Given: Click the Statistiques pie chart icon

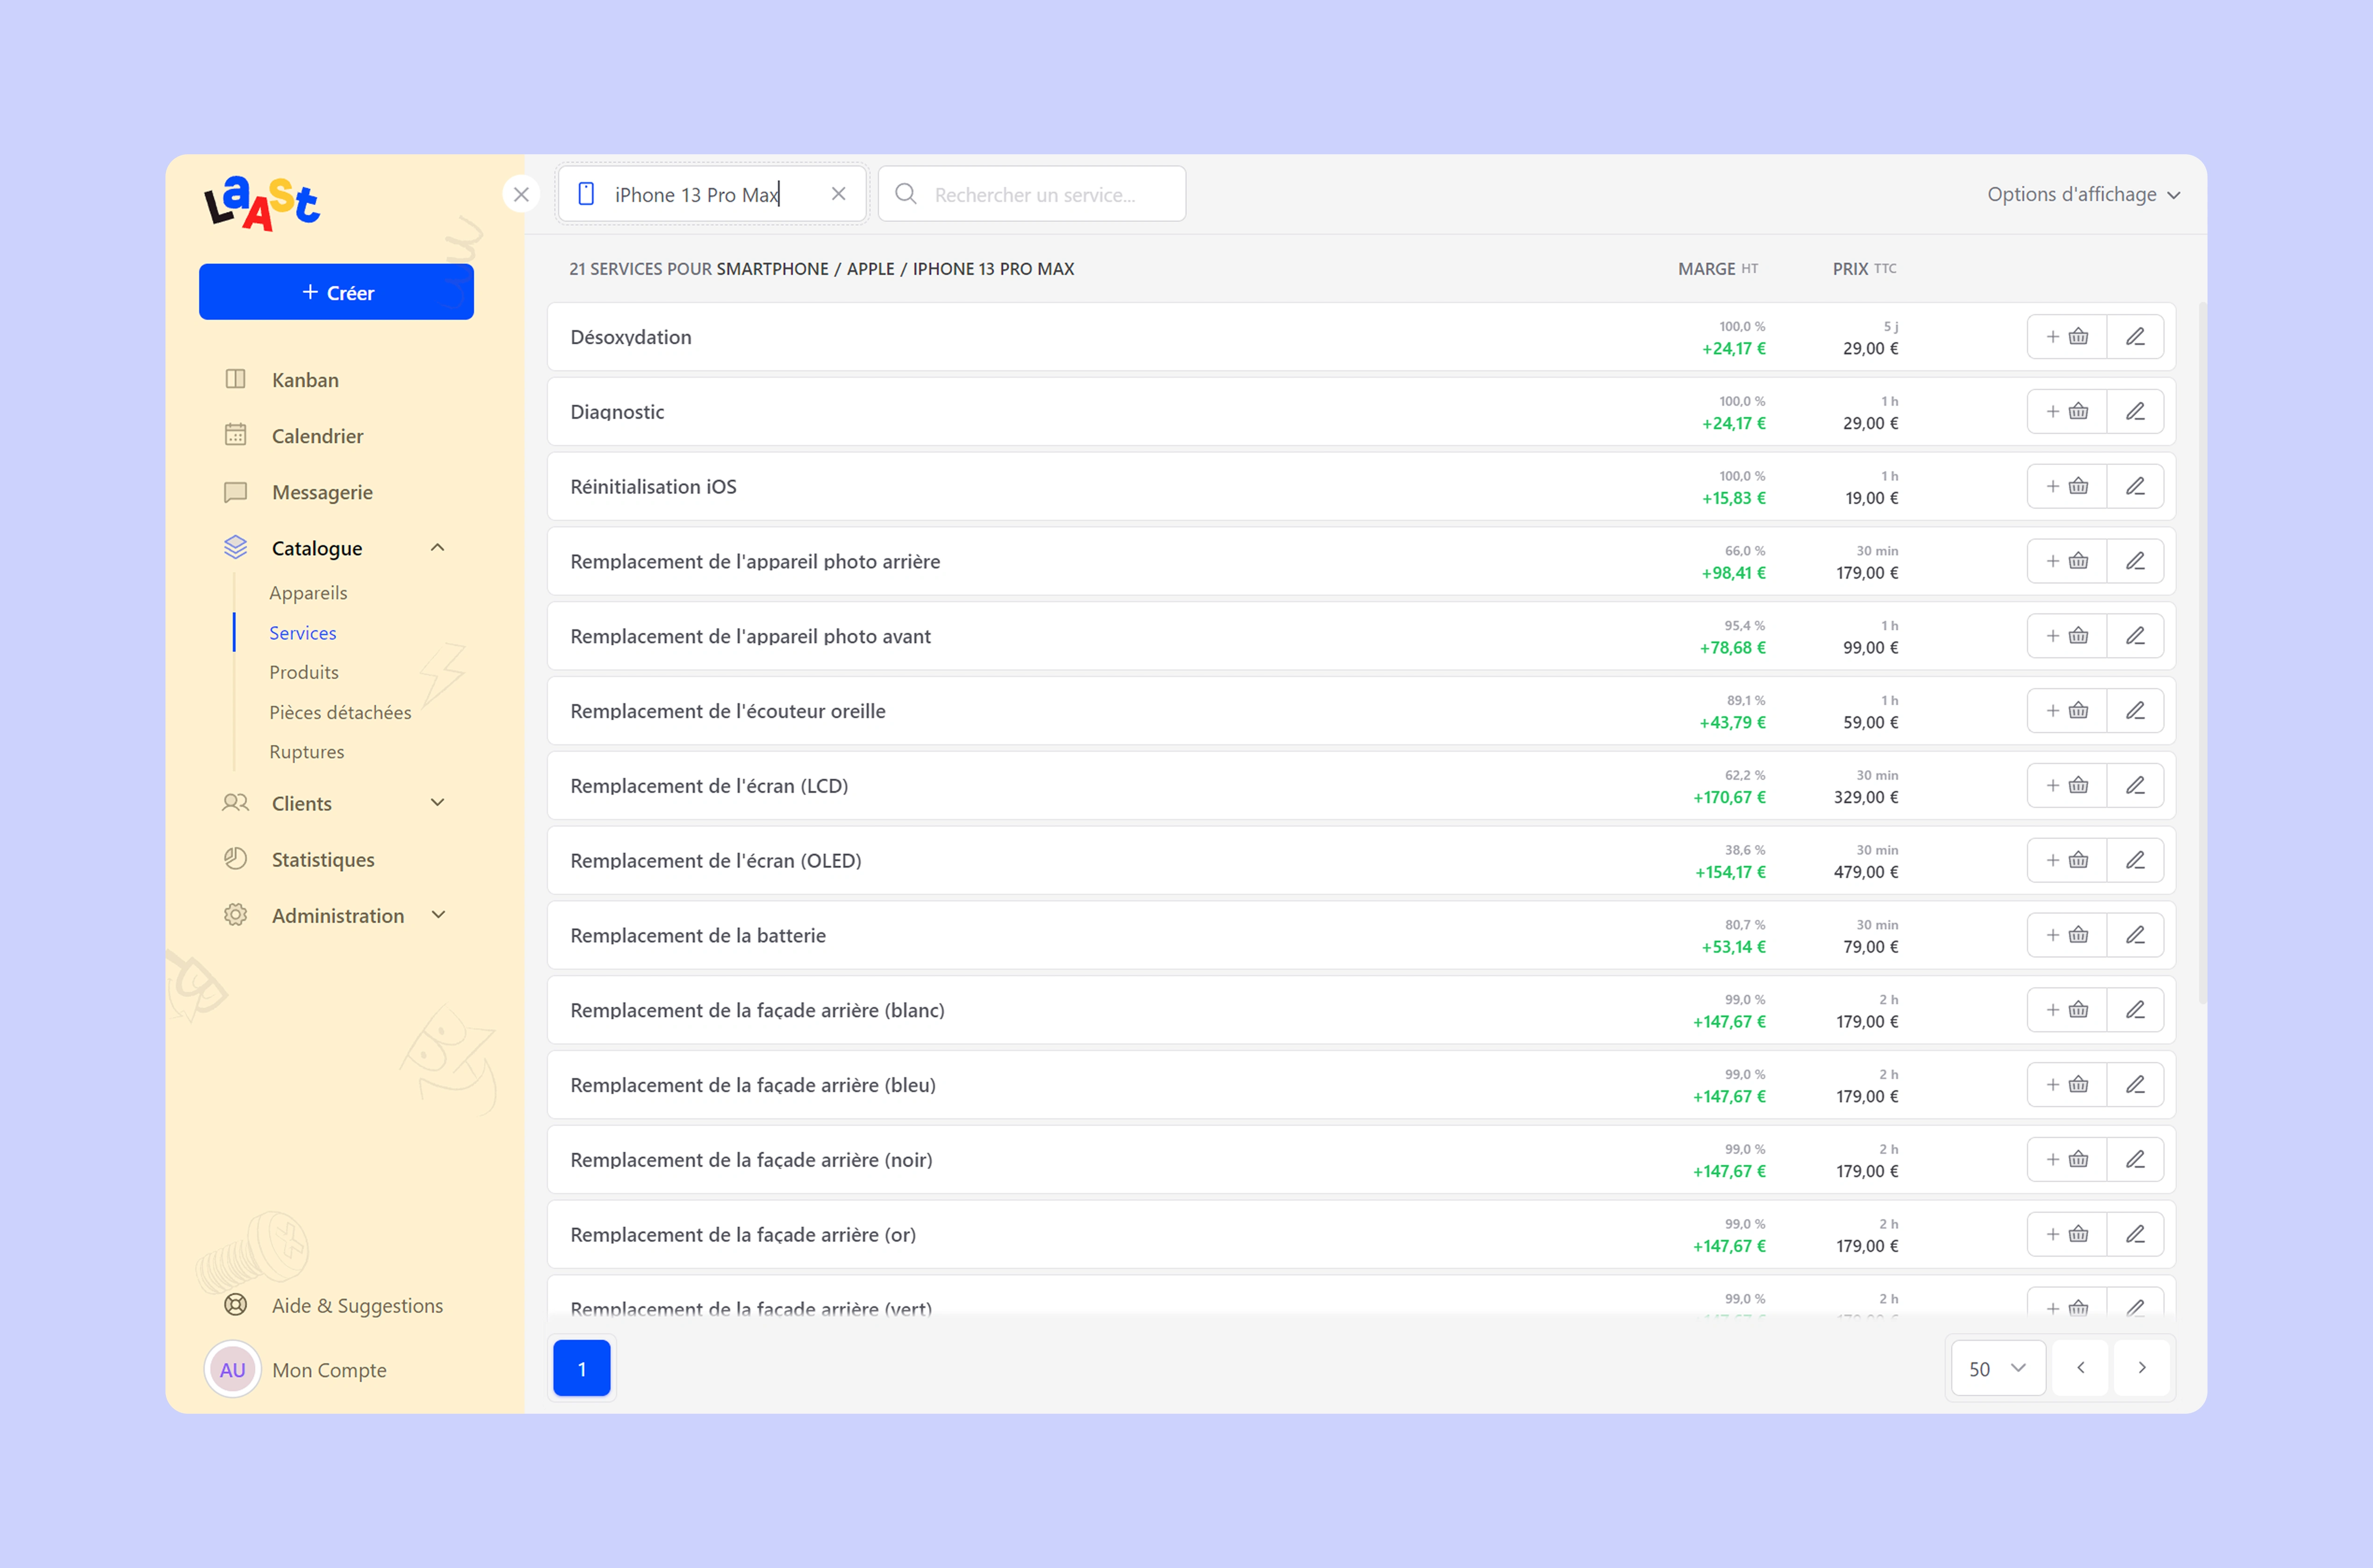Looking at the screenshot, I should pyautogui.click(x=236, y=858).
